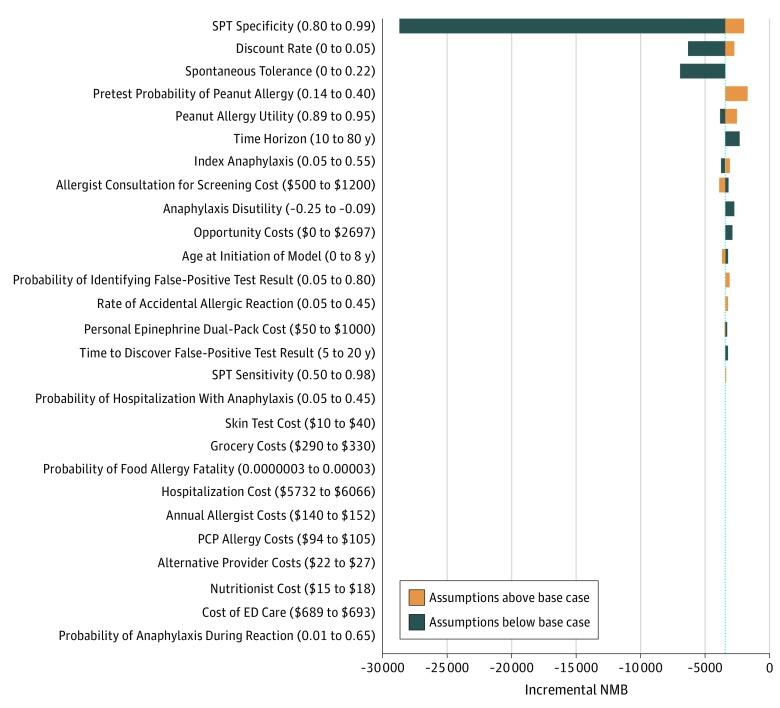780x708 pixels.
Task: Click the "Assumptions above base case" legend text
Action: coord(511,598)
